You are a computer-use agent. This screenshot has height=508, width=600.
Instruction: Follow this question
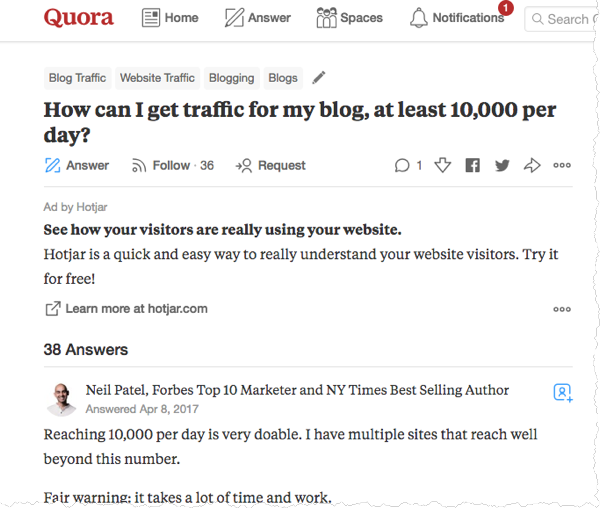[173, 165]
